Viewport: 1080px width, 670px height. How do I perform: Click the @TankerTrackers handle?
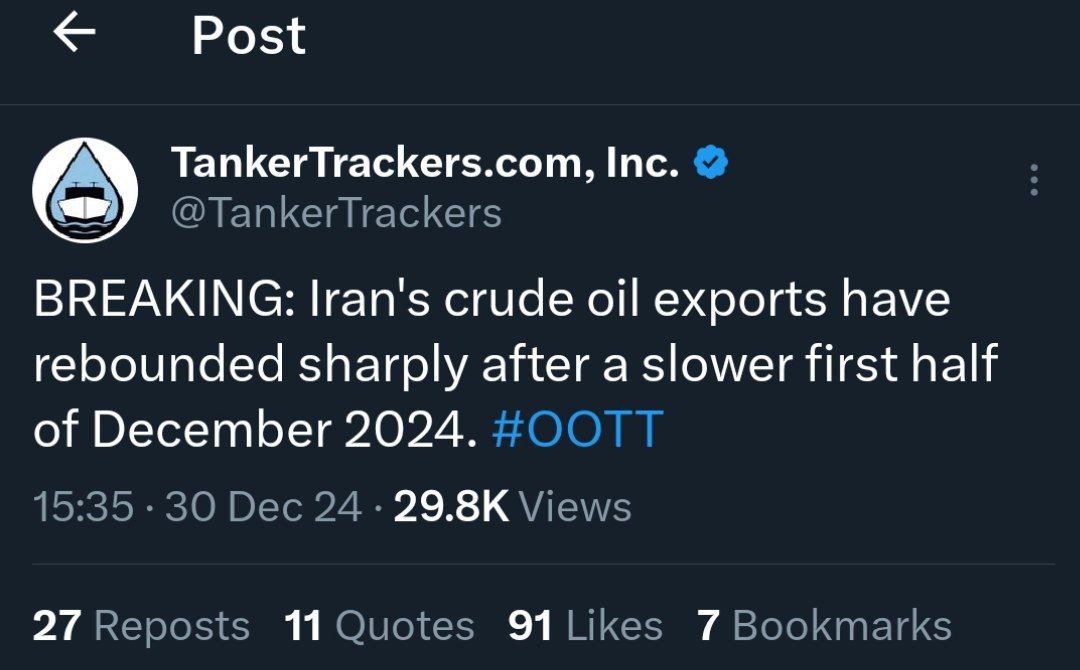click(336, 212)
